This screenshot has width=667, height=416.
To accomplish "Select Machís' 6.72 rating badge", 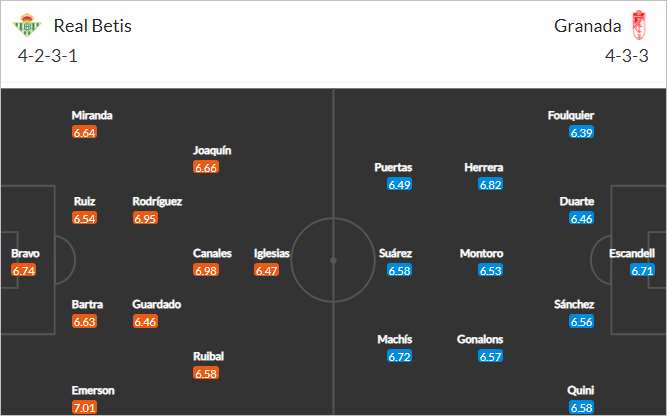I will coord(399,356).
